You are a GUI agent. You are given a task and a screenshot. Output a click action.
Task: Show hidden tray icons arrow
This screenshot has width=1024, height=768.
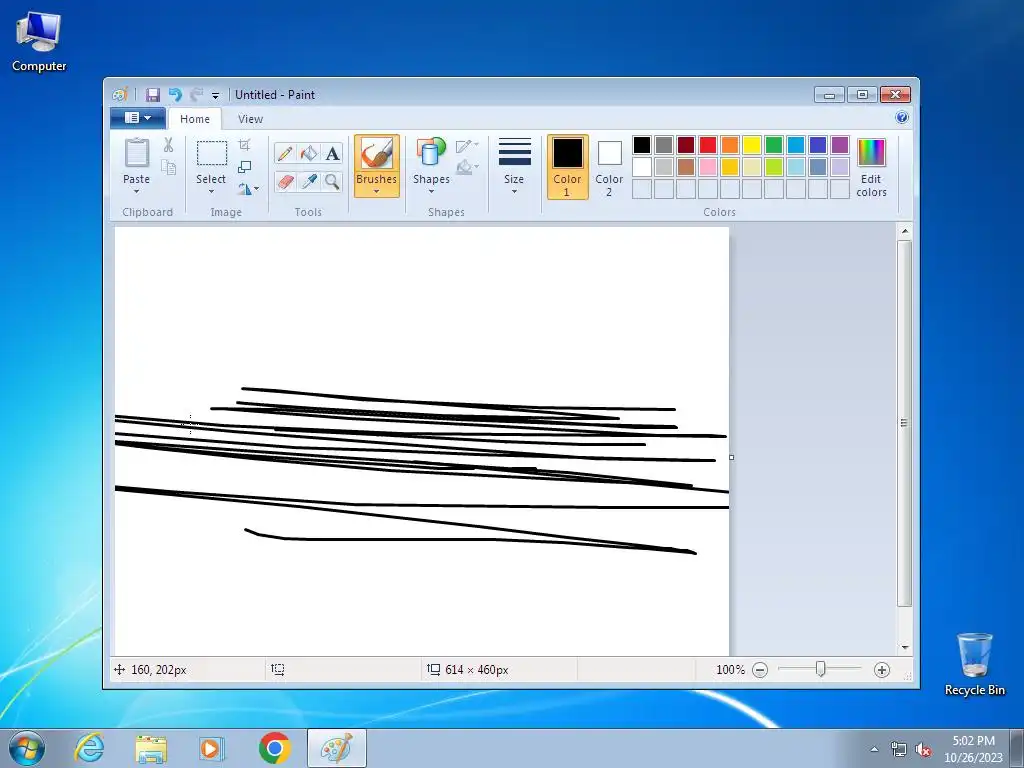pyautogui.click(x=874, y=749)
